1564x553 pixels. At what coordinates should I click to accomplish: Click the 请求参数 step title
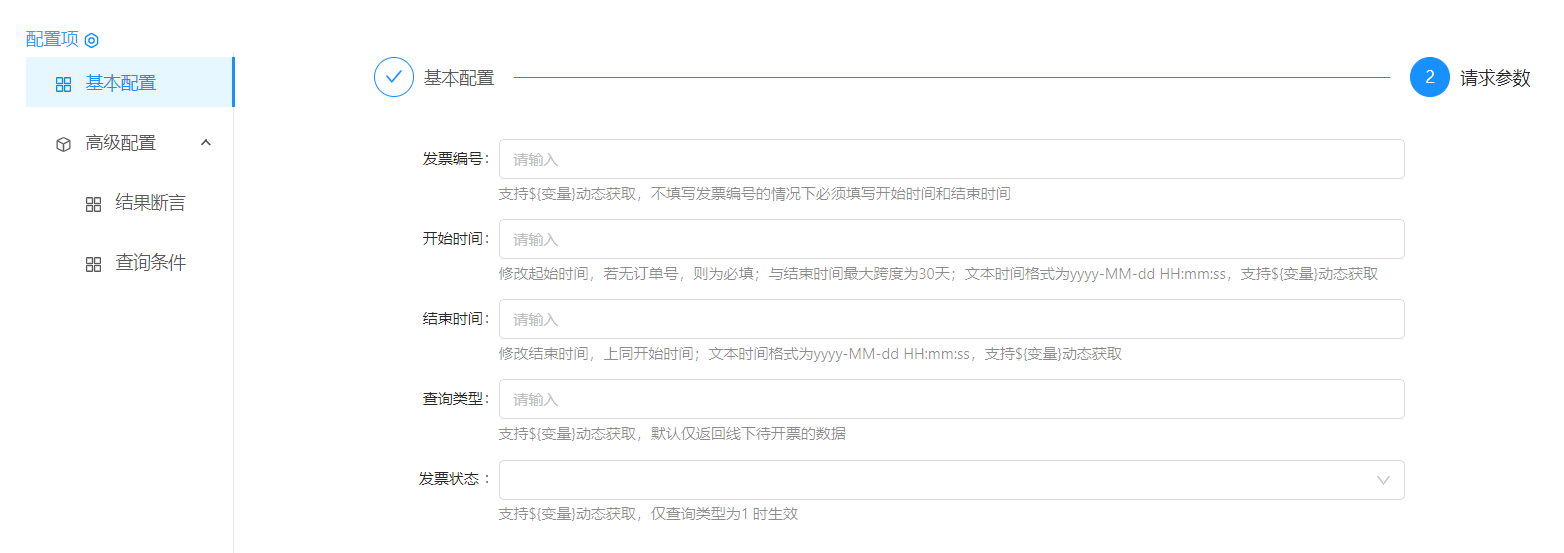click(1495, 78)
